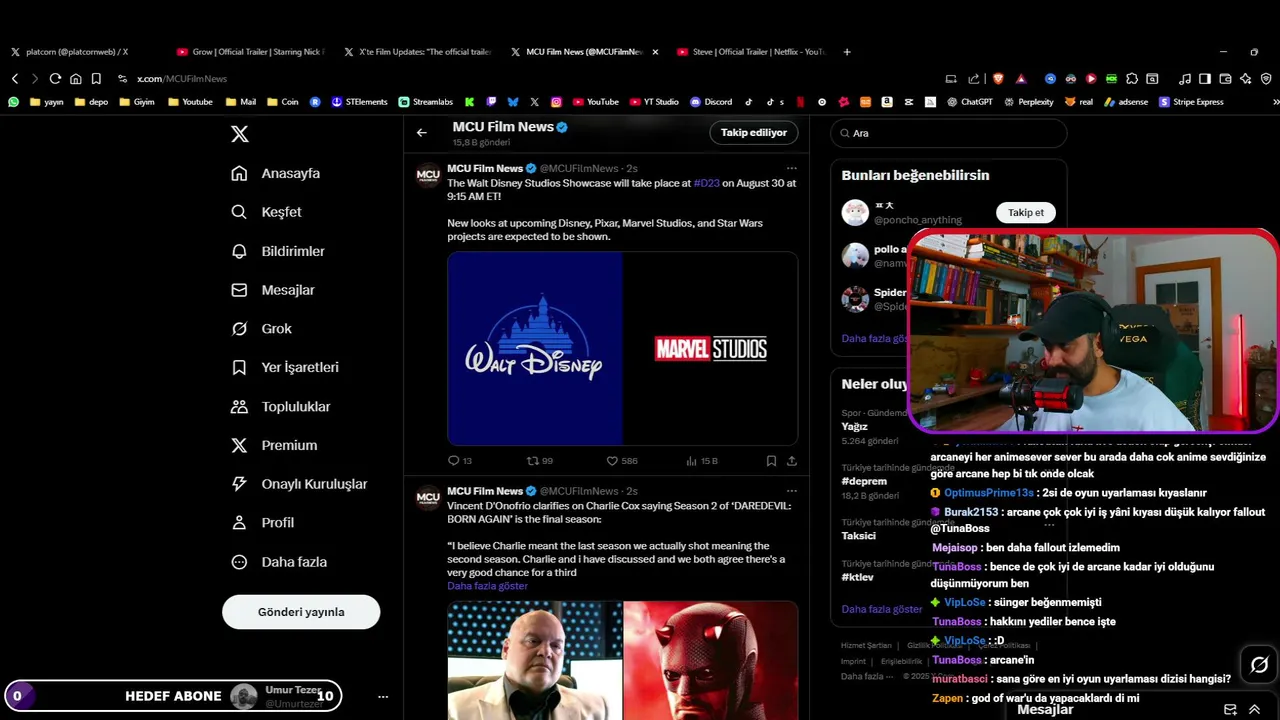The width and height of the screenshot is (1280, 720).
Task: Open Topluluklar communities
Action: [281, 406]
